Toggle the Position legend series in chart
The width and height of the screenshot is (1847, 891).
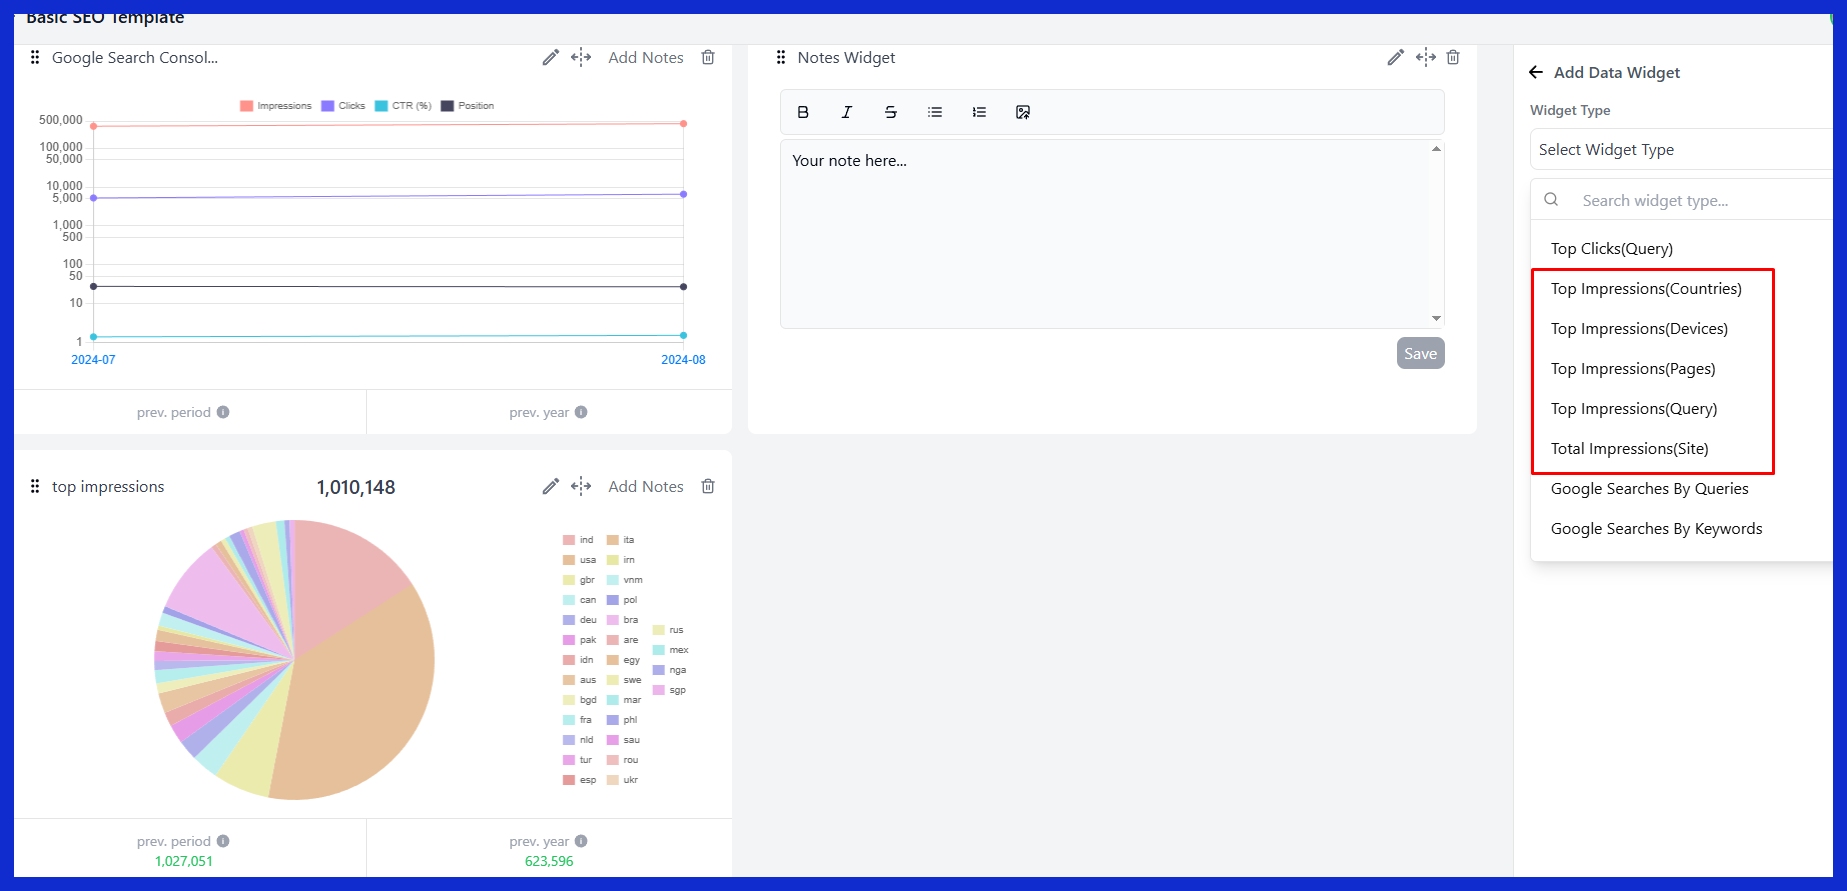[467, 106]
